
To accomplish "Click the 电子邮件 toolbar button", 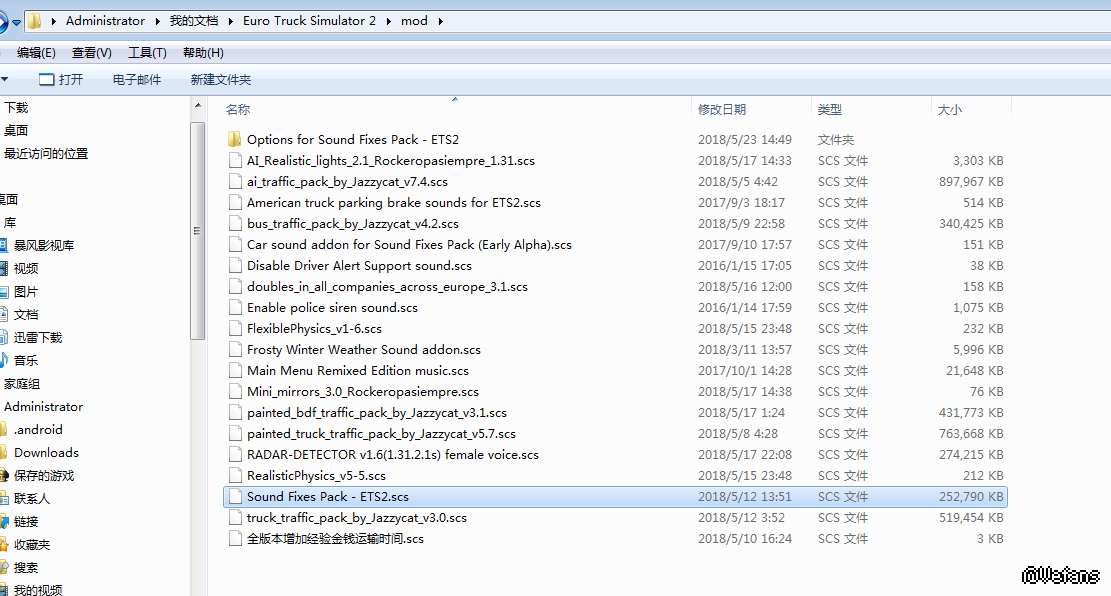I will point(137,80).
